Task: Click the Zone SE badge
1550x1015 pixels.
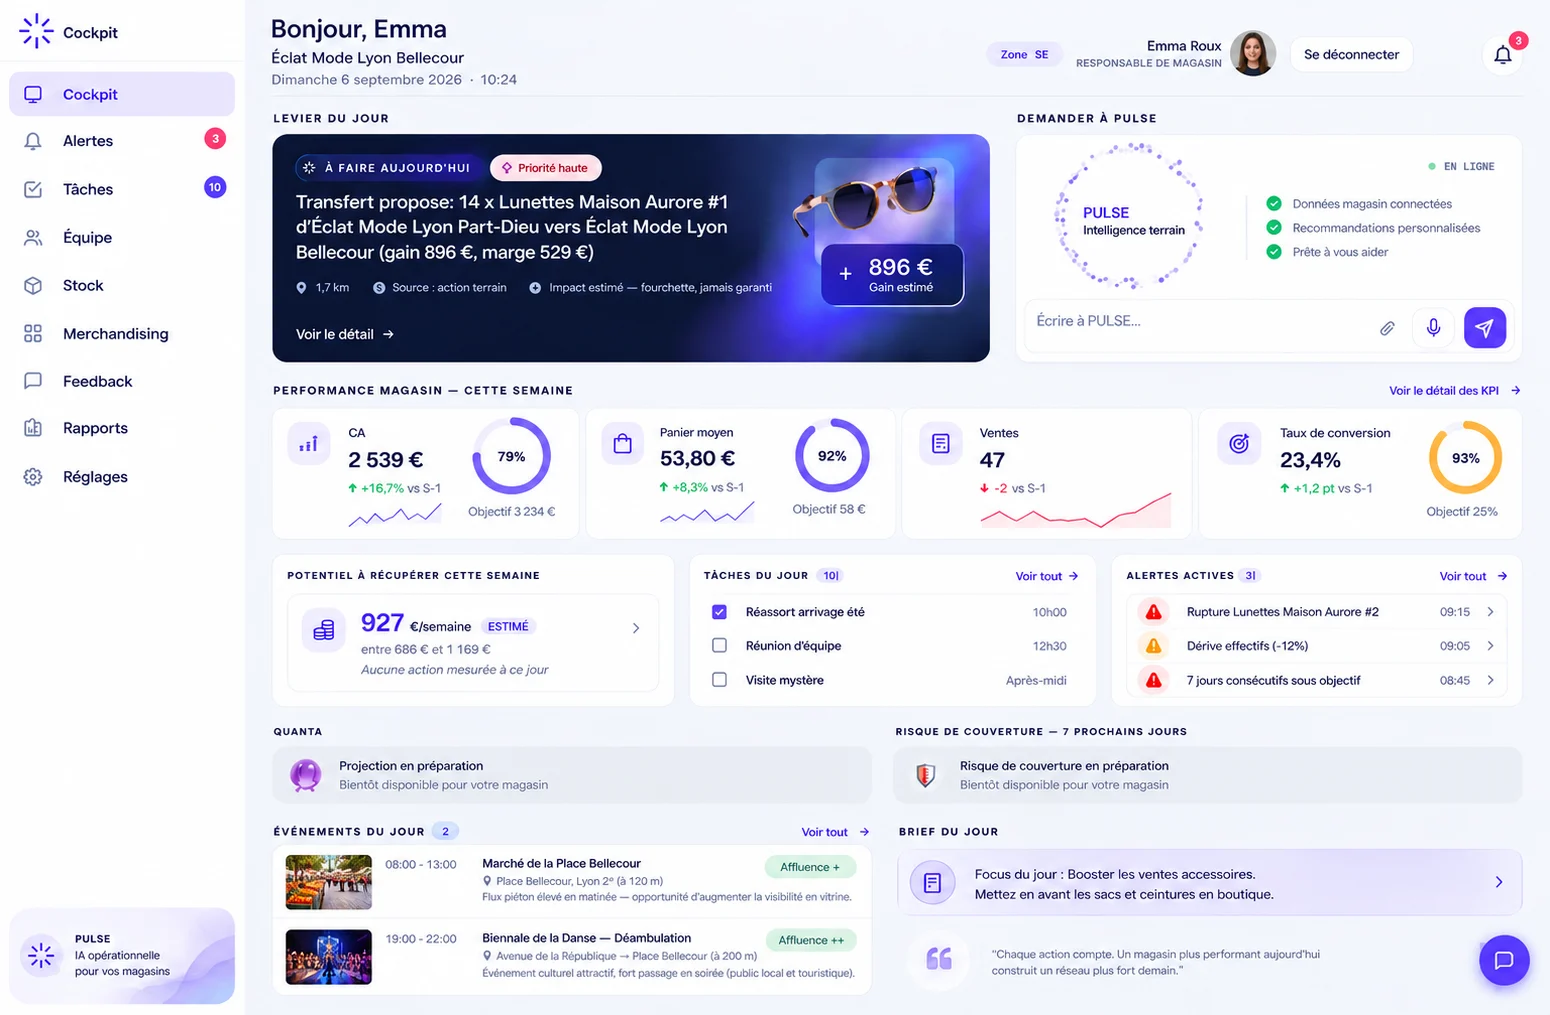Action: pos(1024,55)
